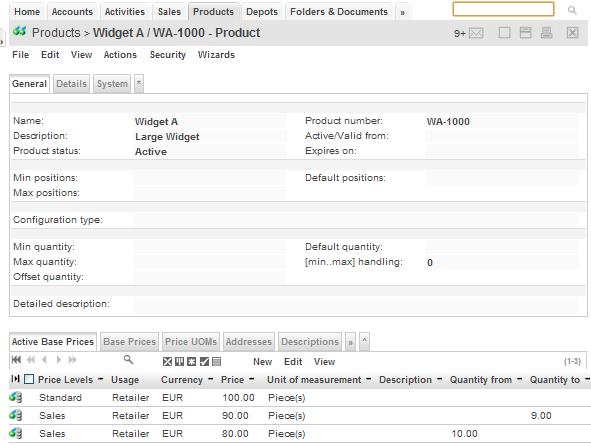Switch to the Base Prices tab
The image size is (591, 446).
pyautogui.click(x=129, y=342)
